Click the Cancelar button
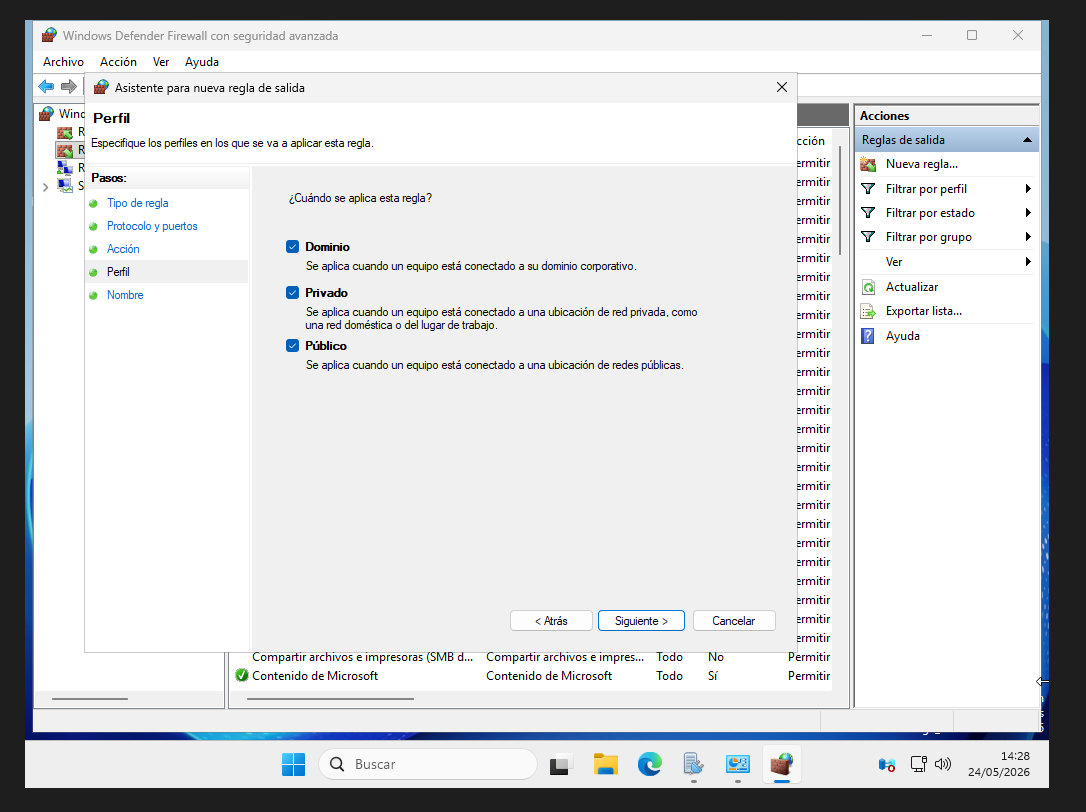The image size is (1086, 812). tap(734, 621)
